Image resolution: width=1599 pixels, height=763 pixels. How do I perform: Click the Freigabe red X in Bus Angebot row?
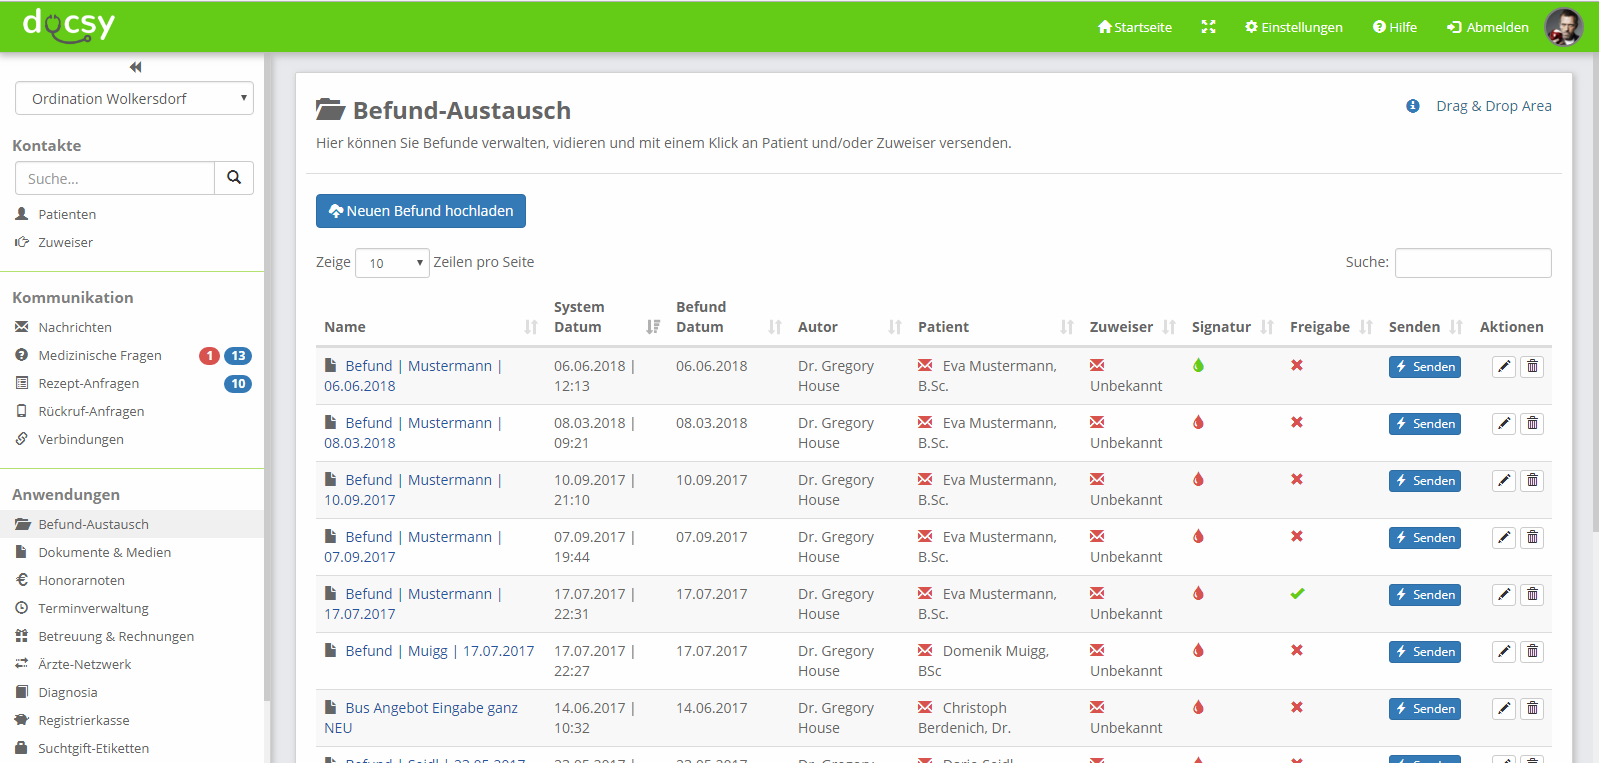[1297, 707]
